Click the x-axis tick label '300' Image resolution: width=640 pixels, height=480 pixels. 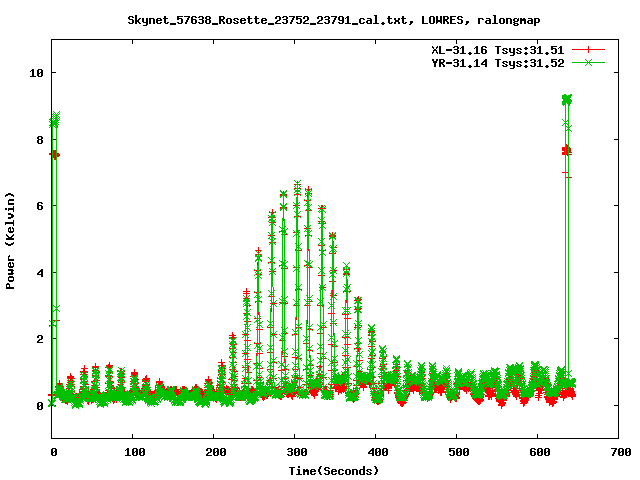(297, 452)
